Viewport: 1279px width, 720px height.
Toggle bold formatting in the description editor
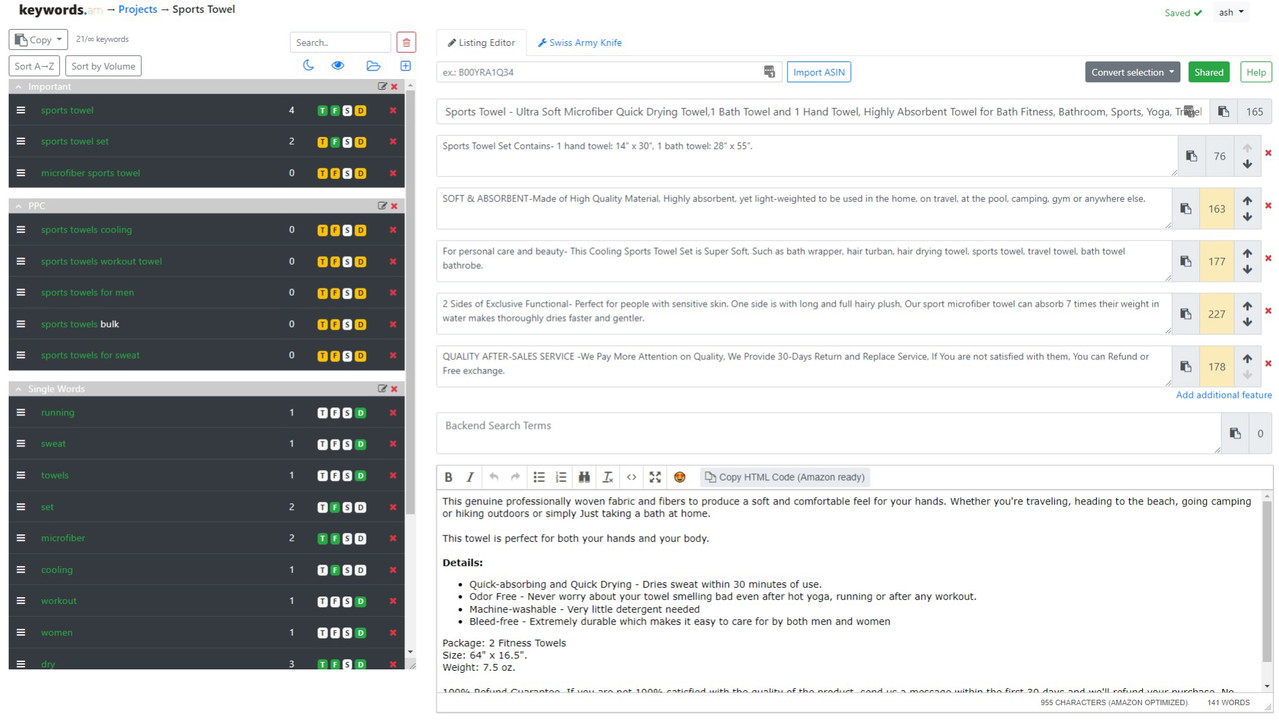[x=448, y=477]
